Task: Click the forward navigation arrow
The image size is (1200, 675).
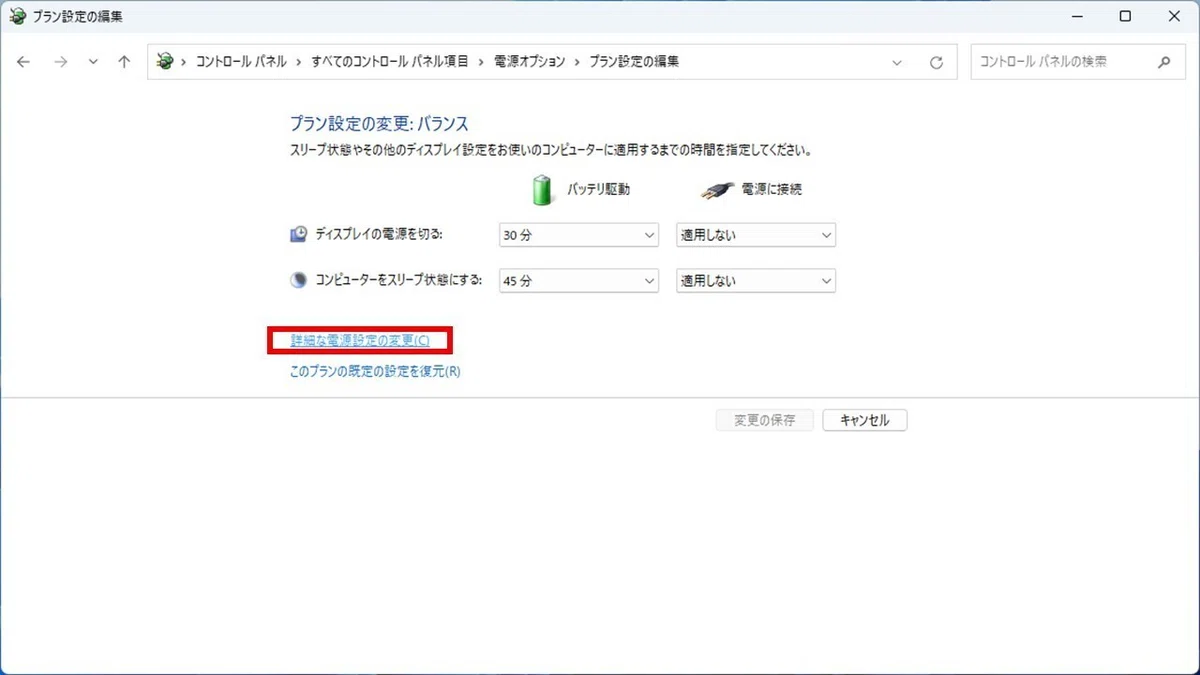Action: pyautogui.click(x=60, y=62)
